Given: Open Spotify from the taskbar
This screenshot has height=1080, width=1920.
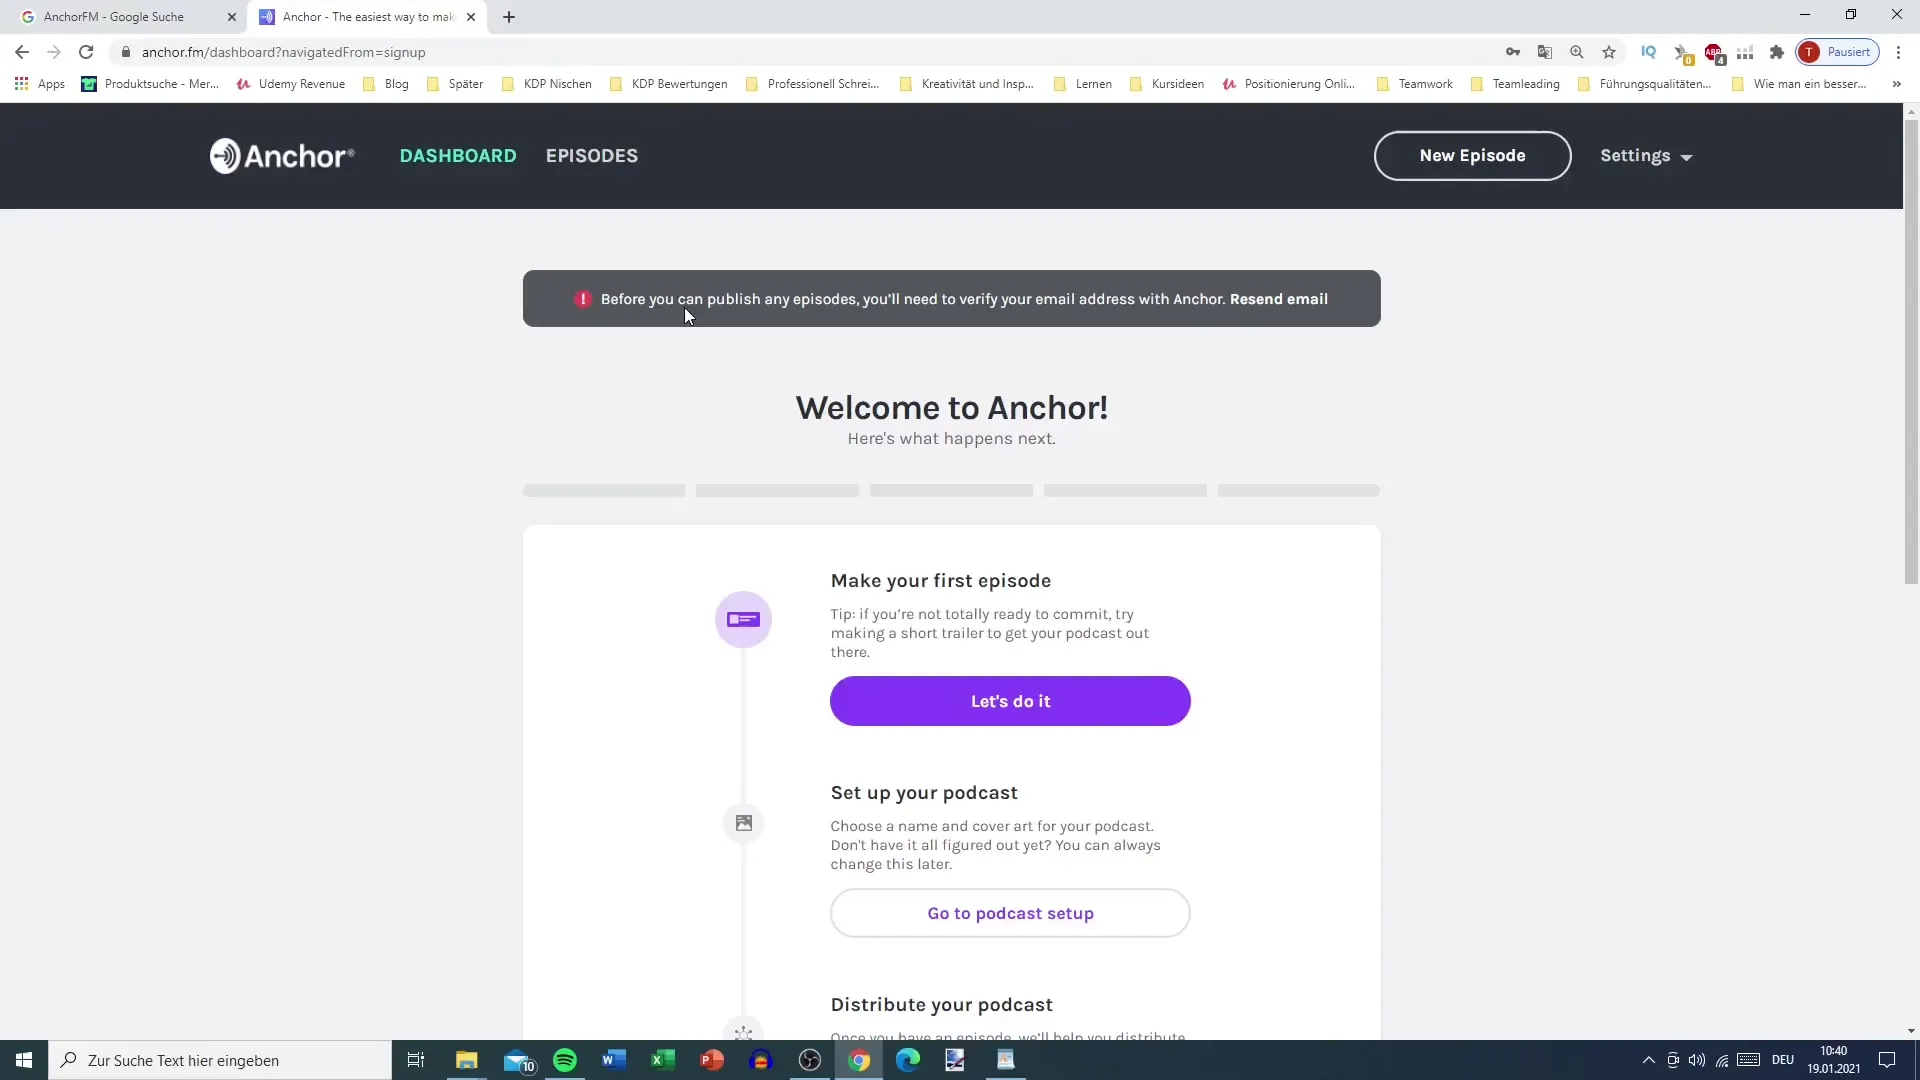Looking at the screenshot, I should [x=565, y=1060].
